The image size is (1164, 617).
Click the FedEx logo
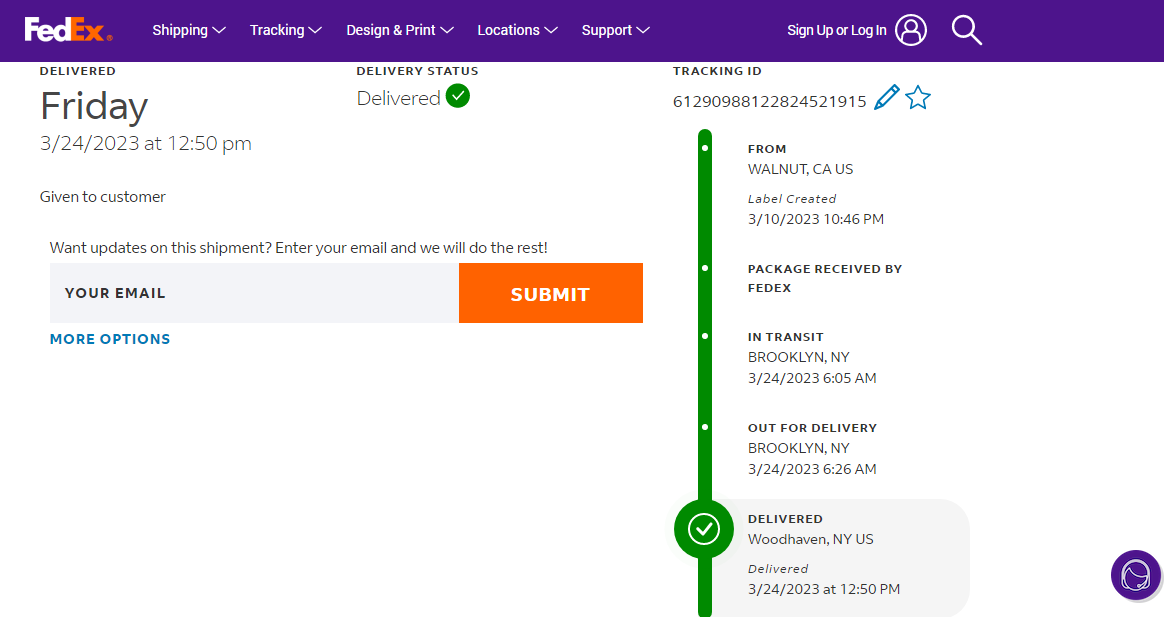click(68, 30)
